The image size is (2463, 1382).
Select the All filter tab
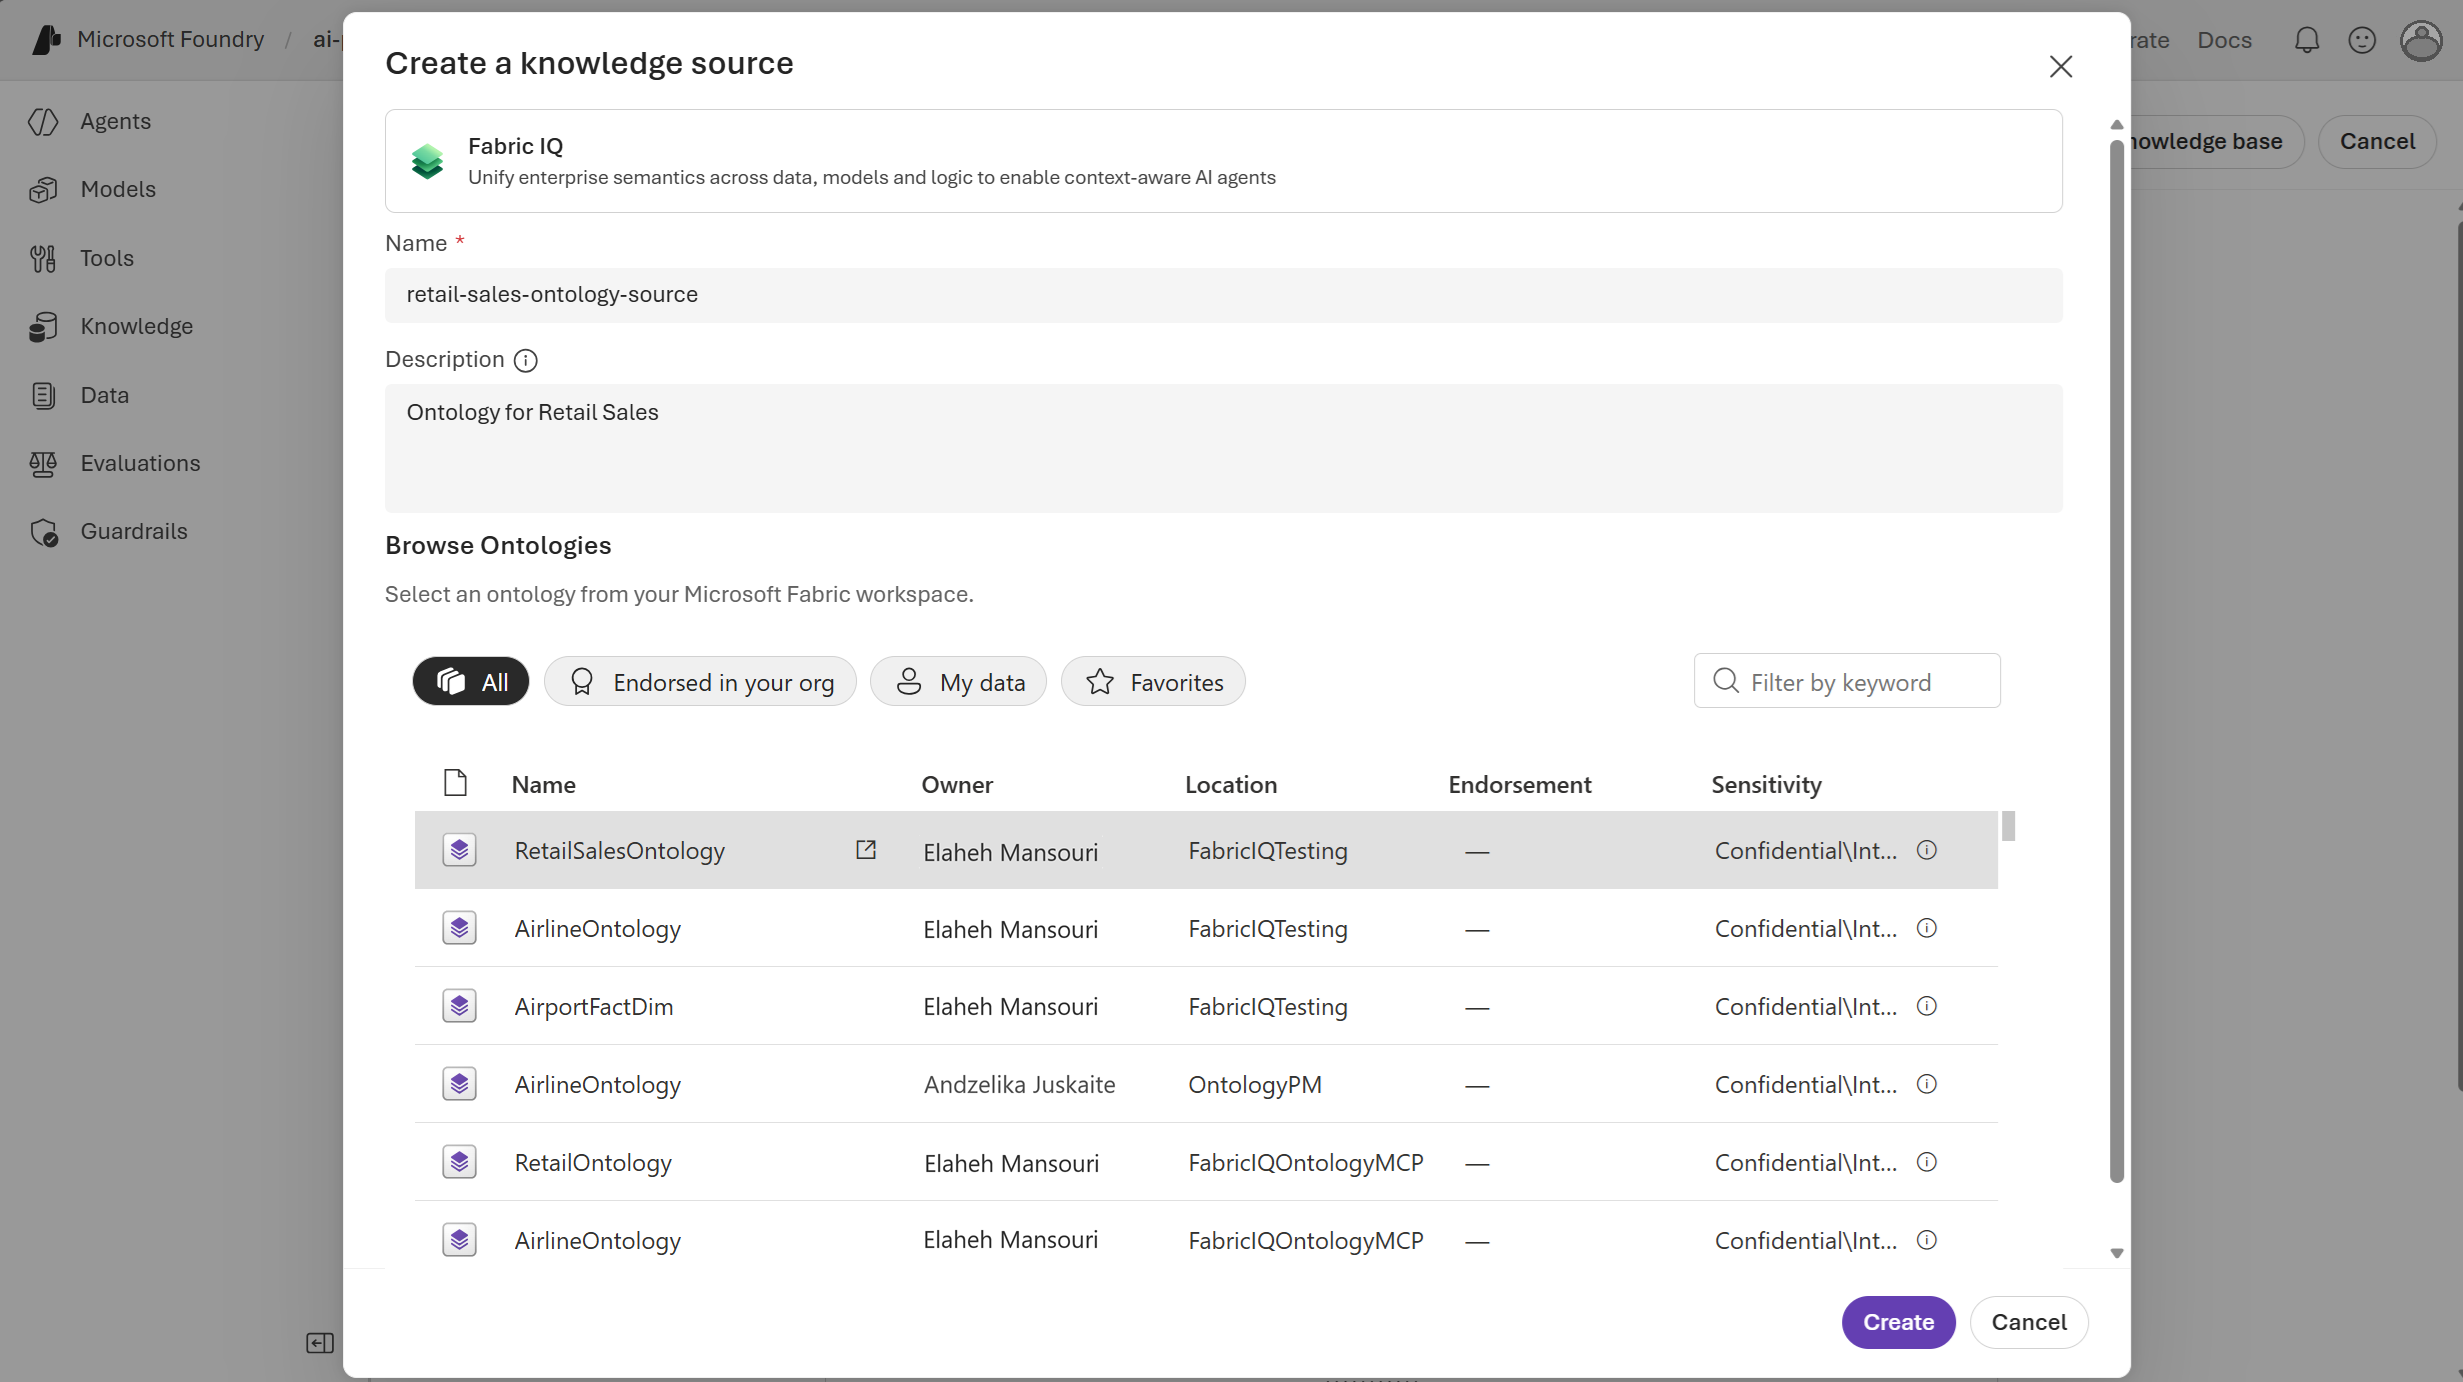tap(471, 682)
